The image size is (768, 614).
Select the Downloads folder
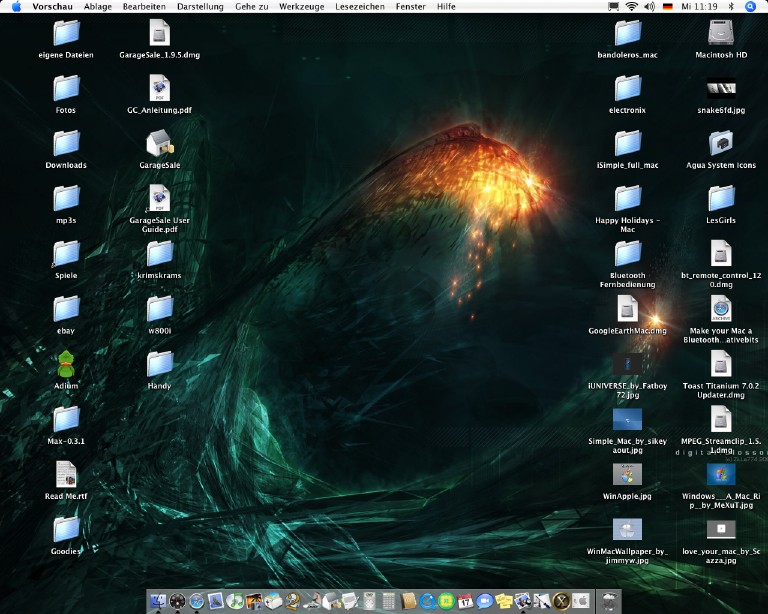point(66,143)
